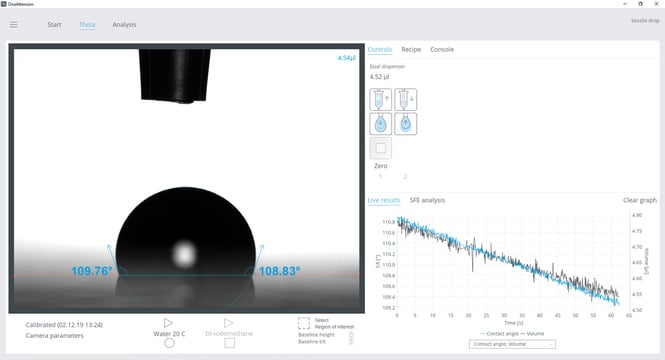This screenshot has width=665, height=360.
Task: Click the Zero stop square button
Action: tap(380, 148)
